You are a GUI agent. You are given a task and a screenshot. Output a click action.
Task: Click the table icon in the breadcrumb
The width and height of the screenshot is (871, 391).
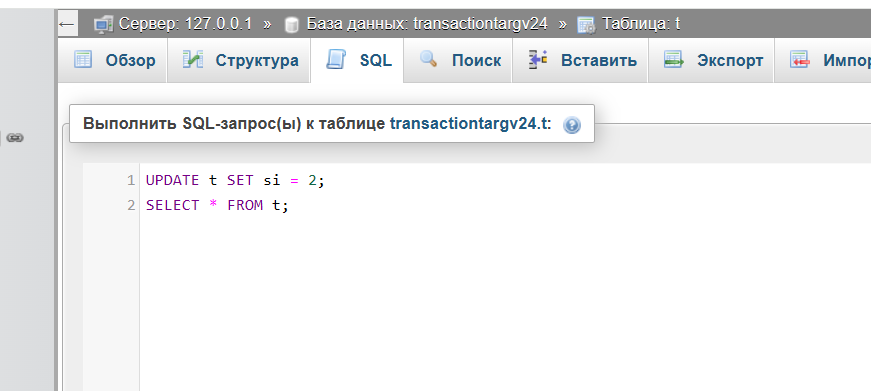pos(587,25)
